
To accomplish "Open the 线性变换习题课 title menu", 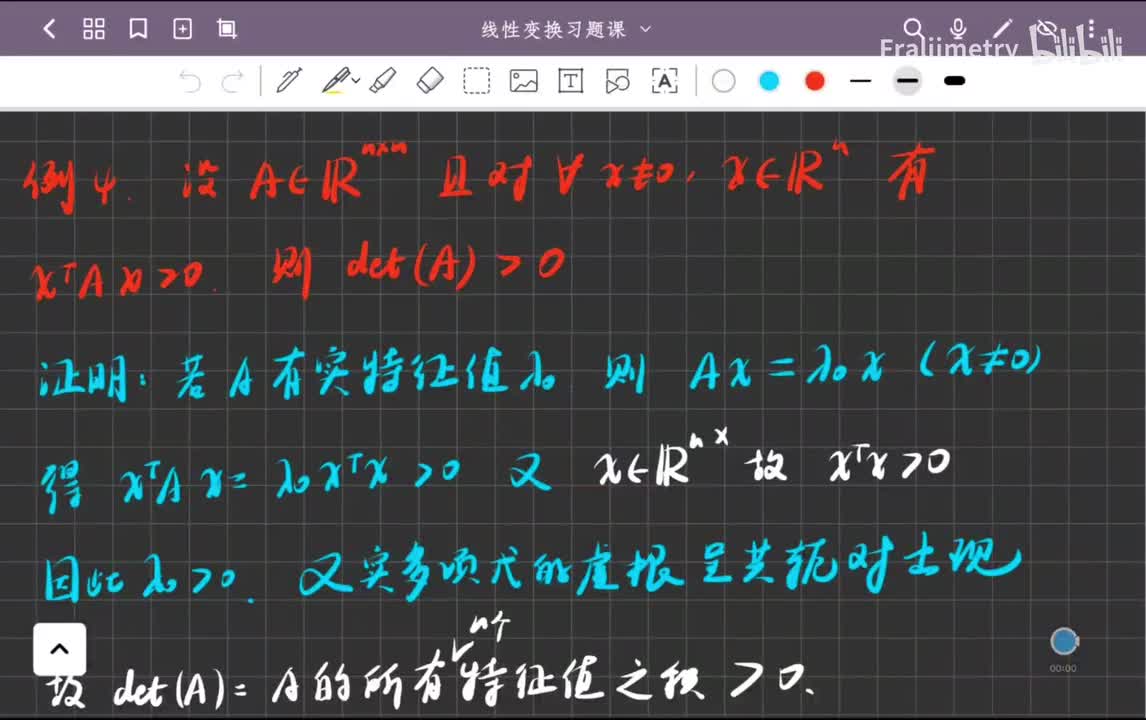I will pos(566,29).
